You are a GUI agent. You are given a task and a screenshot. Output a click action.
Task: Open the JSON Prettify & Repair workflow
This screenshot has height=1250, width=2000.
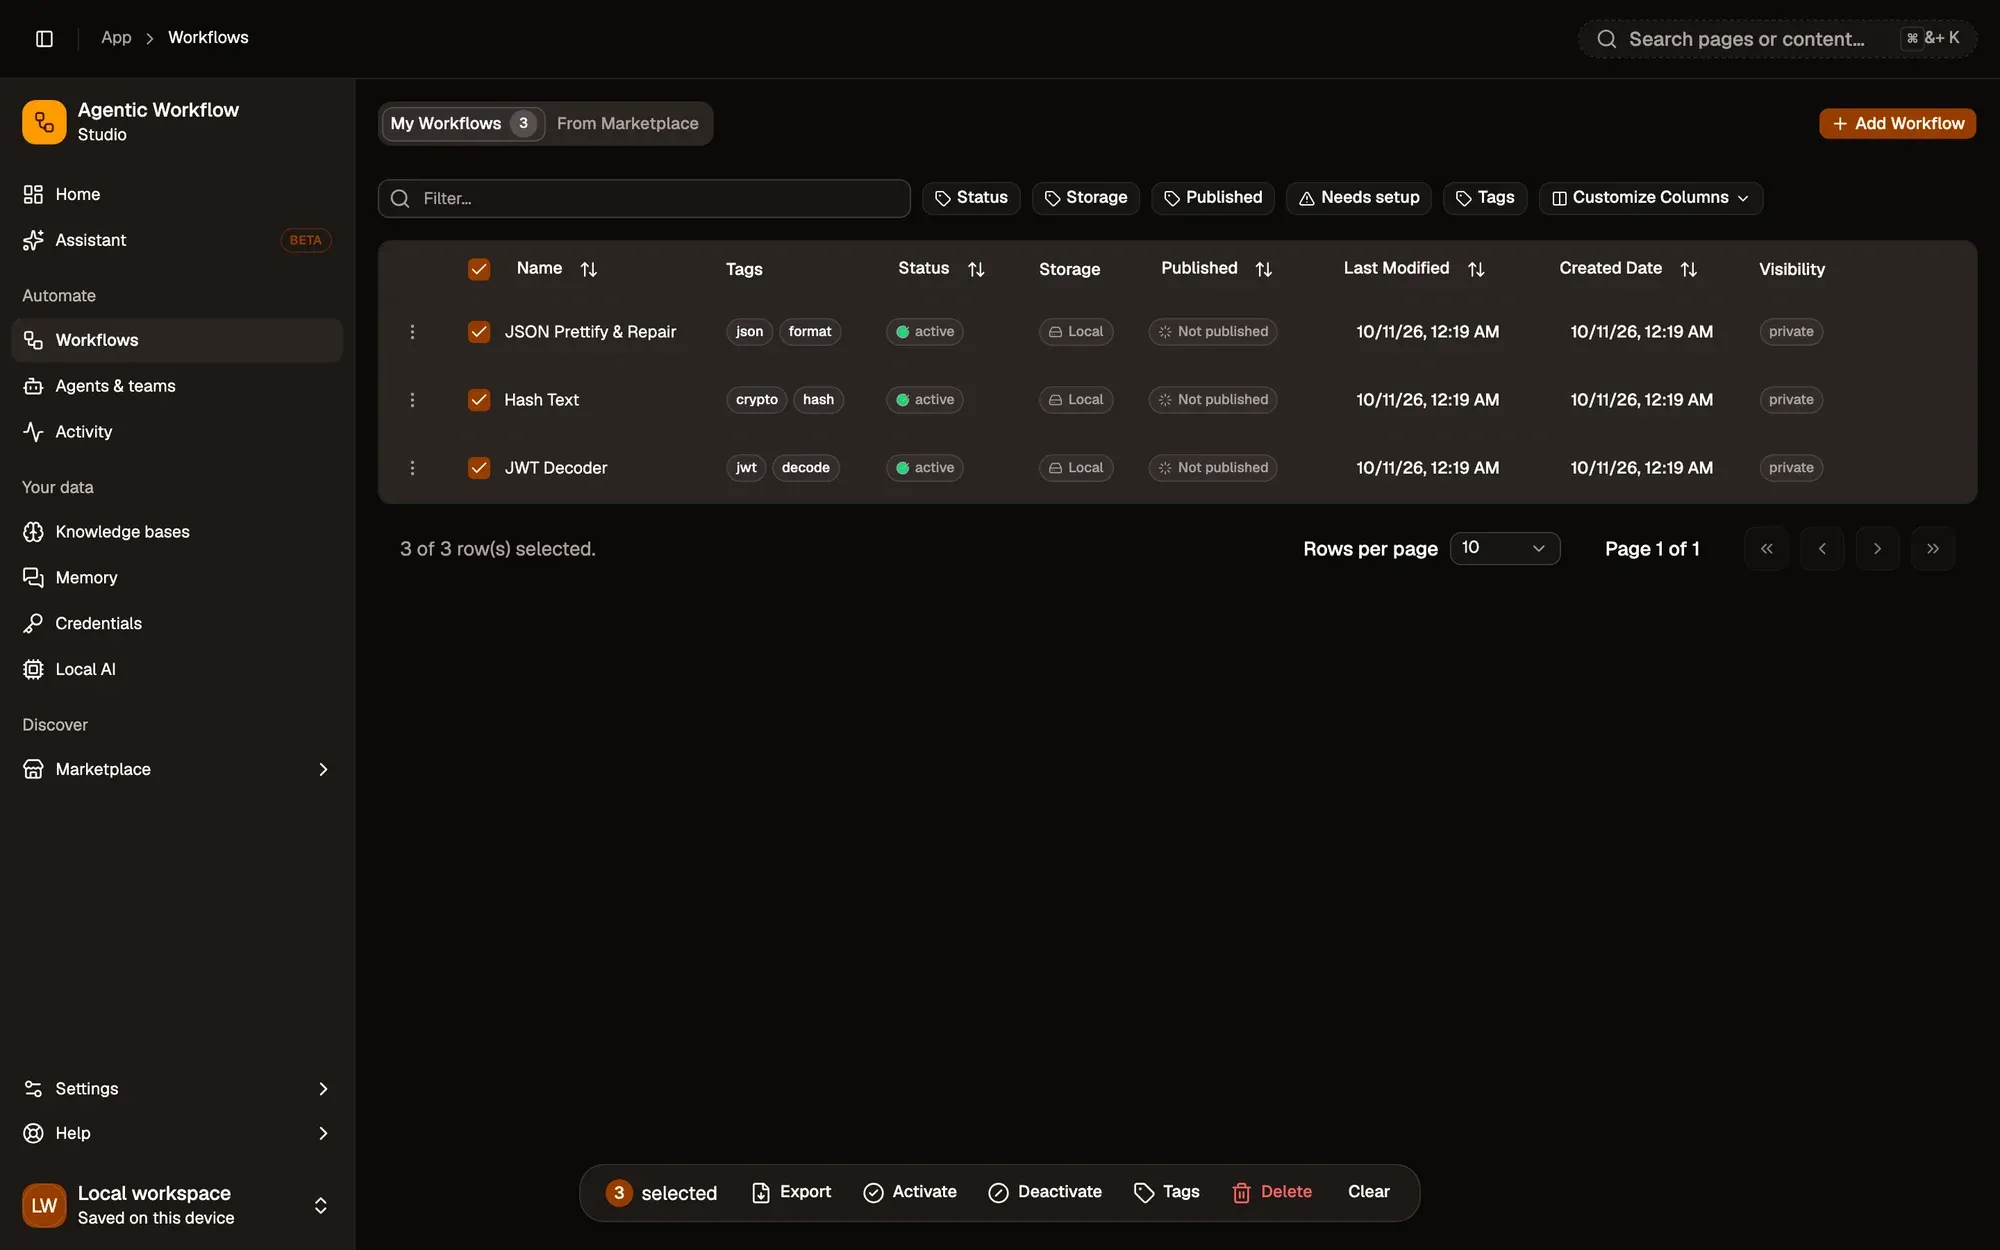[x=590, y=332]
